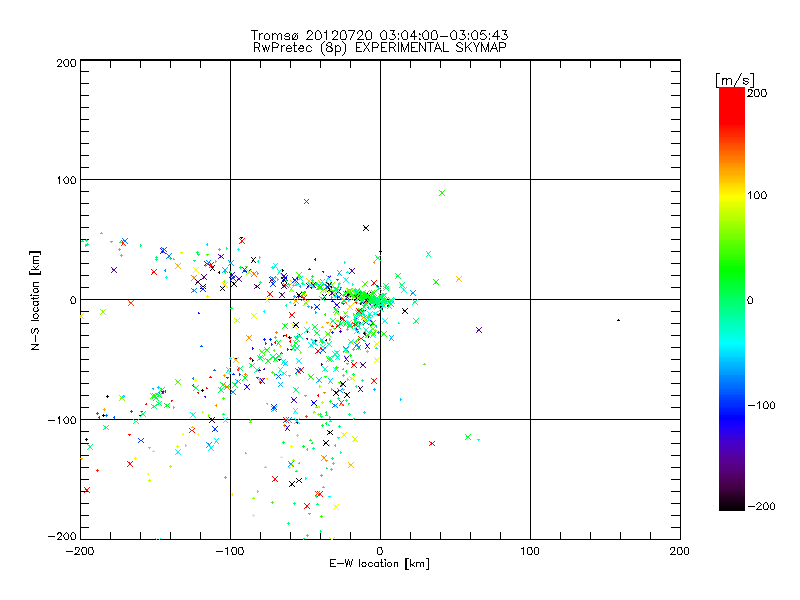The width and height of the screenshot is (800, 600).
Task: Click the lone black dot at far east
Action: click(618, 320)
